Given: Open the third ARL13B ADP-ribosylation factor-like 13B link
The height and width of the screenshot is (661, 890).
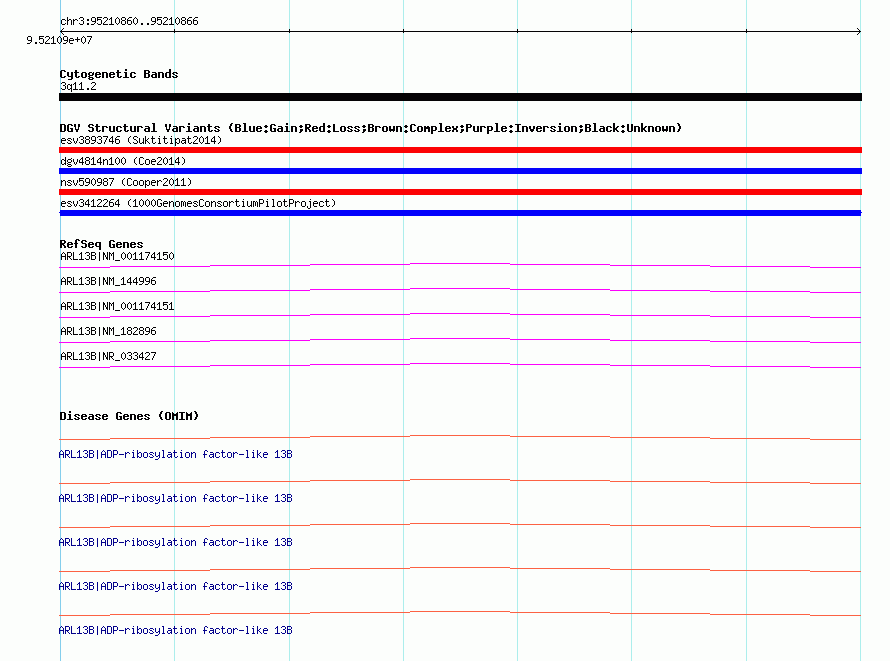Looking at the screenshot, I should point(175,542).
